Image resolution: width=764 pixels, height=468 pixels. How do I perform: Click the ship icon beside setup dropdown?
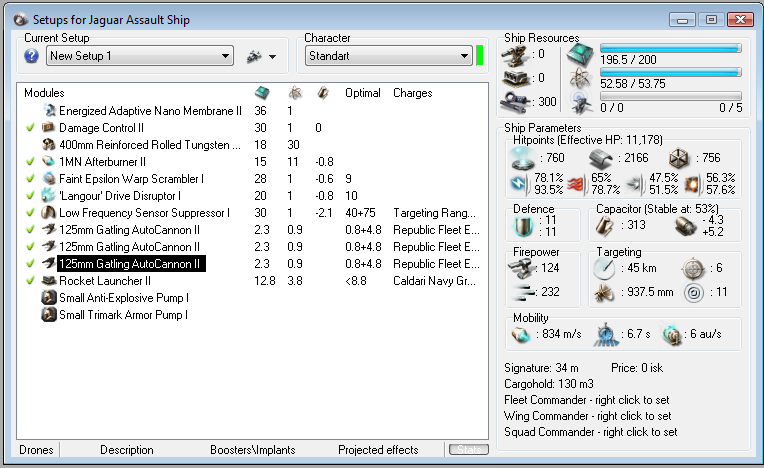254,56
